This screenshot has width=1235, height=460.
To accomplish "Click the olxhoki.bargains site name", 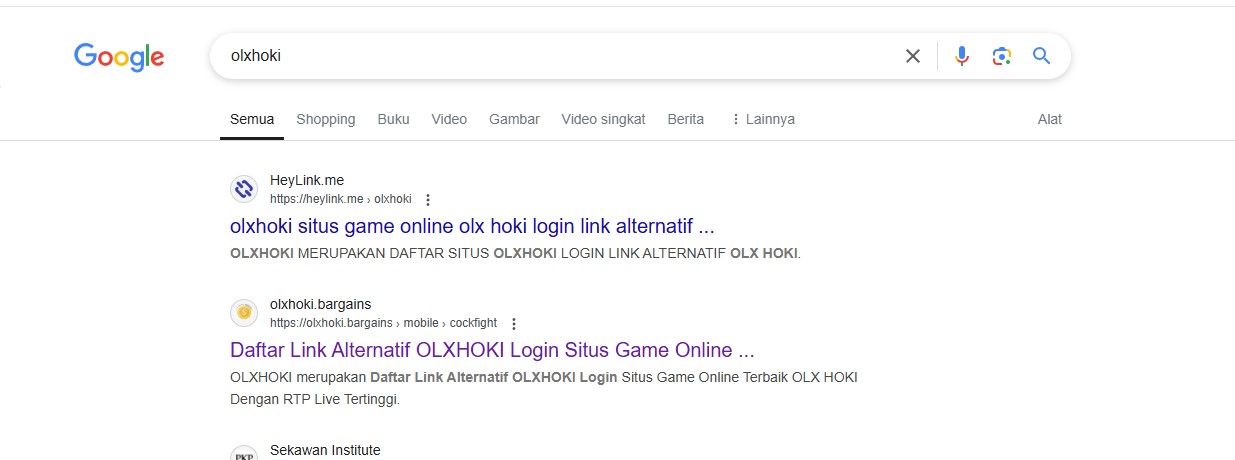I will pos(320,305).
